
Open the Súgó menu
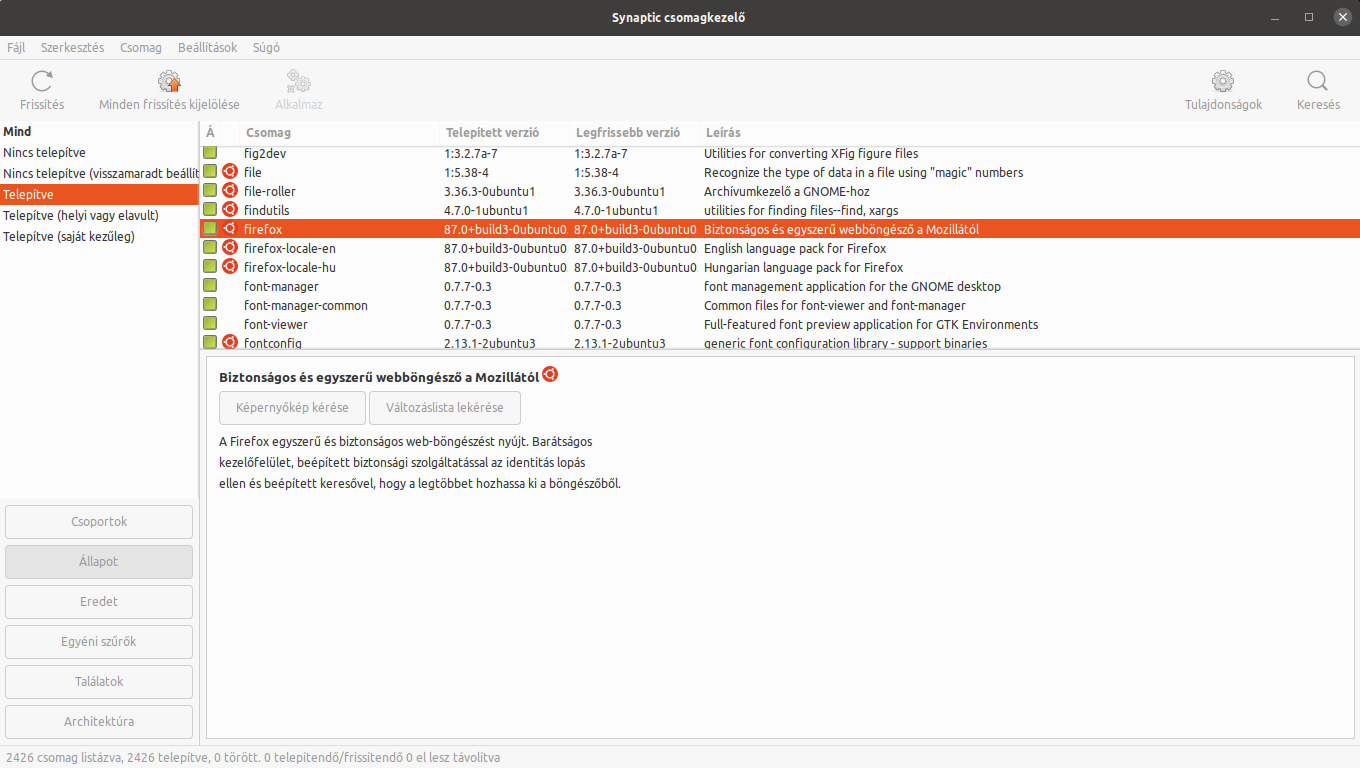pyautogui.click(x=266, y=47)
